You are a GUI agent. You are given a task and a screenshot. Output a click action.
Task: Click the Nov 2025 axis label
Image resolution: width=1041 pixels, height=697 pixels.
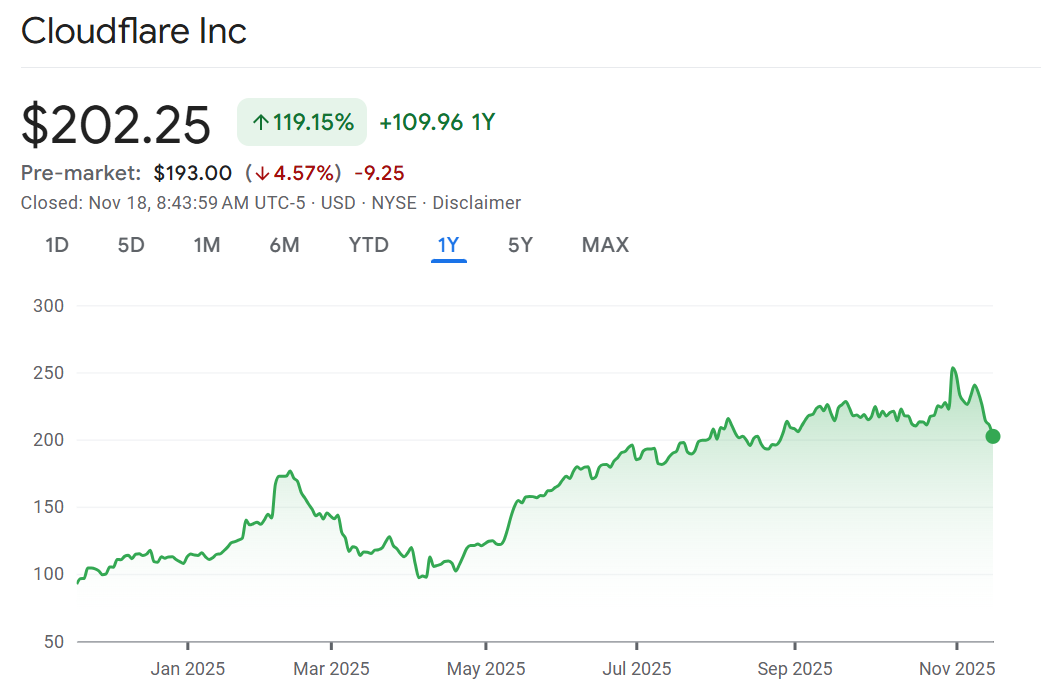(956, 668)
